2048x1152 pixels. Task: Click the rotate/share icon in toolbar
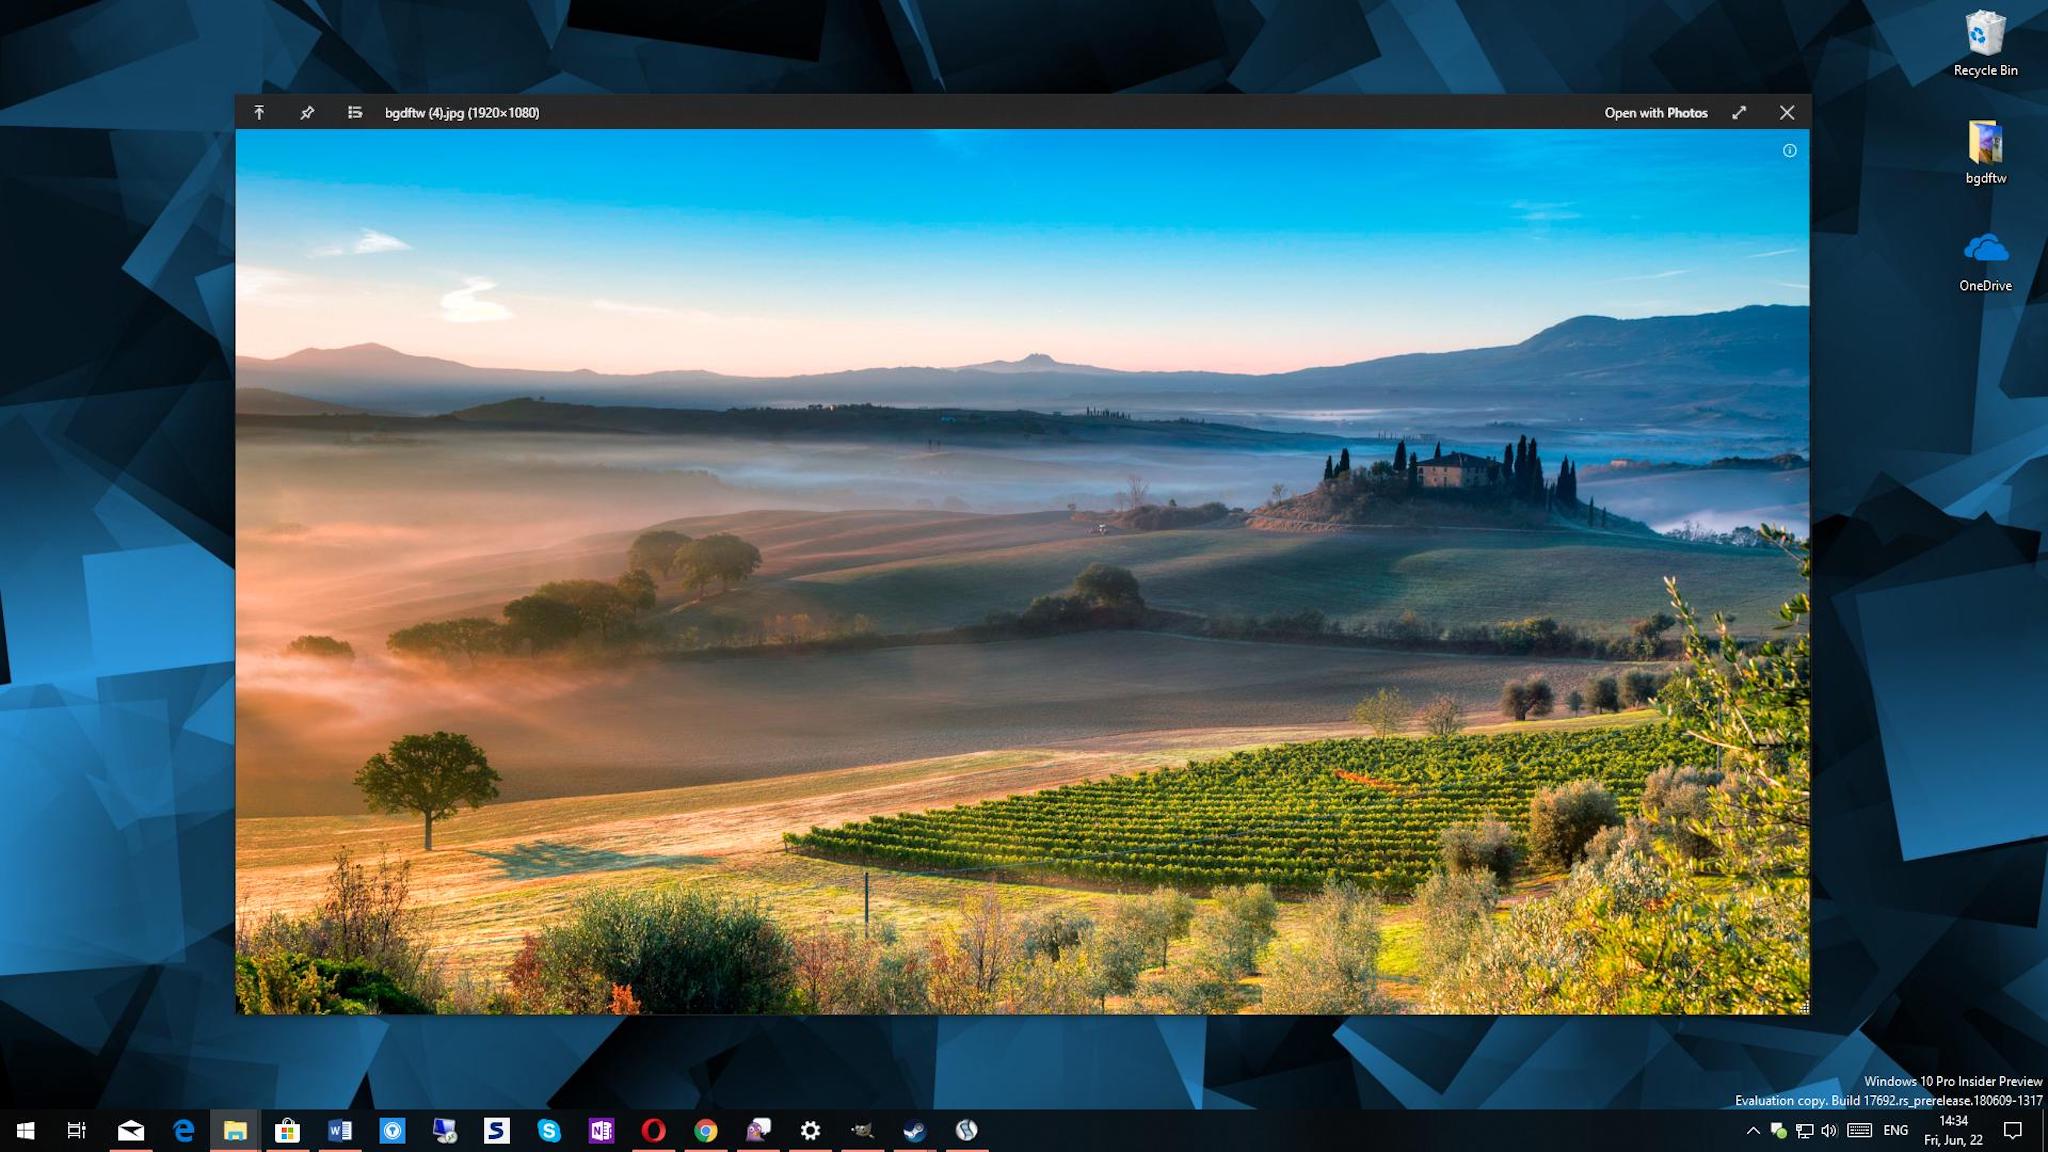point(259,113)
